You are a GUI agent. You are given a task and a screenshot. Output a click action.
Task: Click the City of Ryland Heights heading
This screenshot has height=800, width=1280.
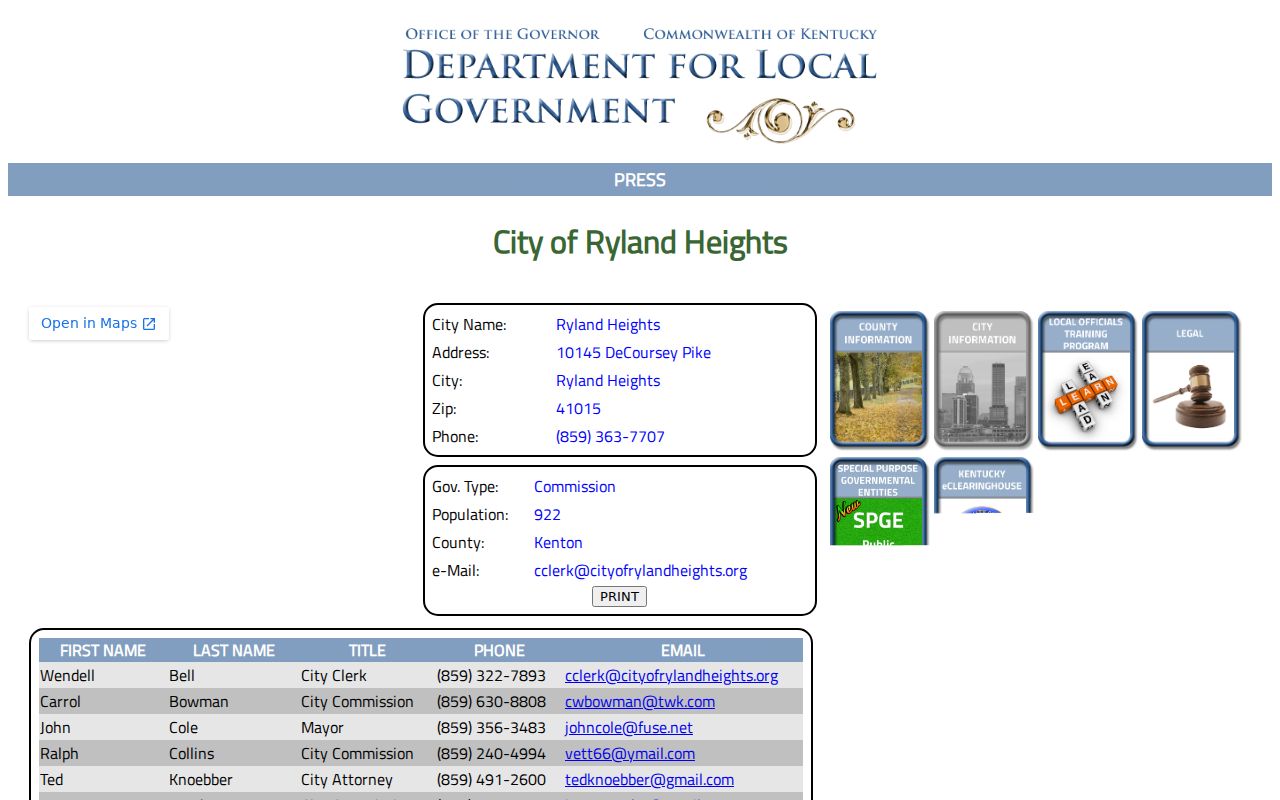pos(640,243)
